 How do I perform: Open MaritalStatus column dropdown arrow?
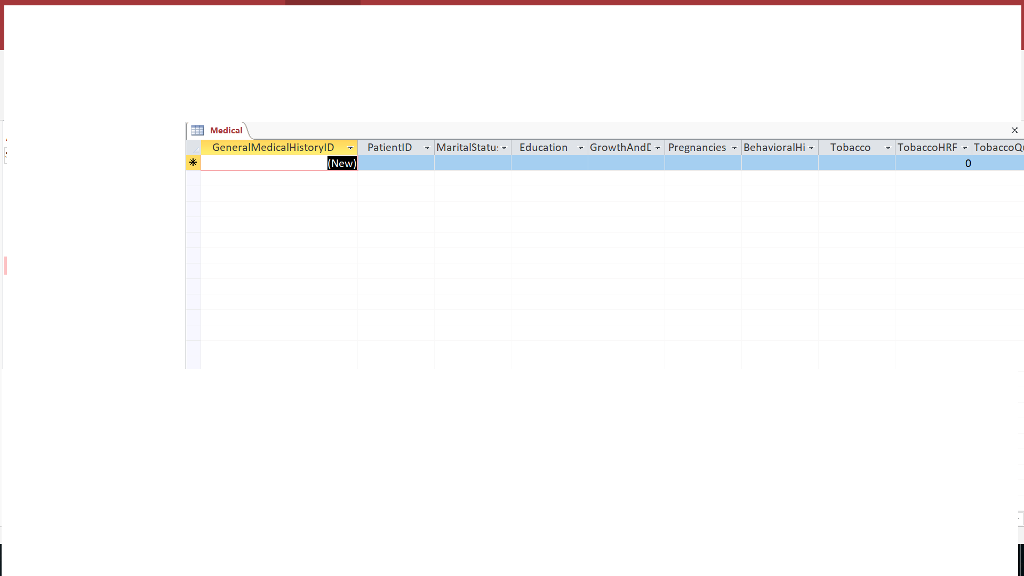[504, 148]
